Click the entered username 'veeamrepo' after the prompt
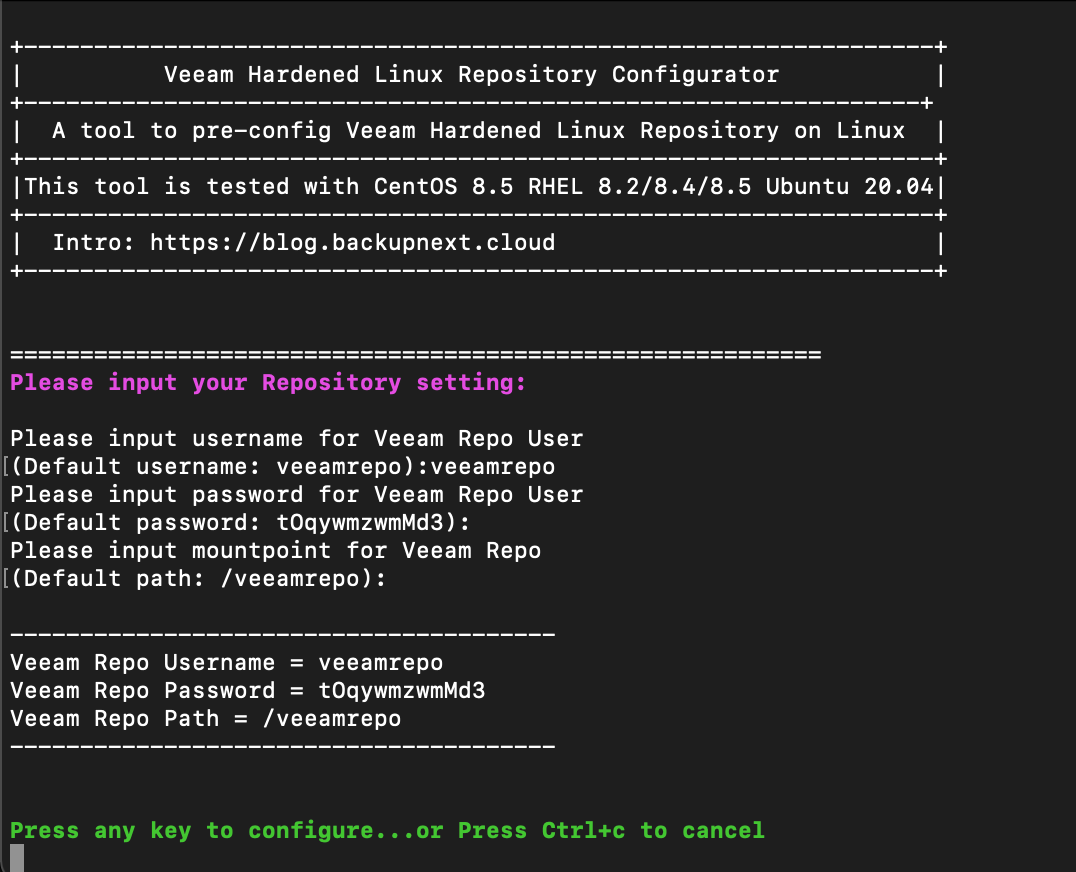1076x872 pixels. (493, 467)
